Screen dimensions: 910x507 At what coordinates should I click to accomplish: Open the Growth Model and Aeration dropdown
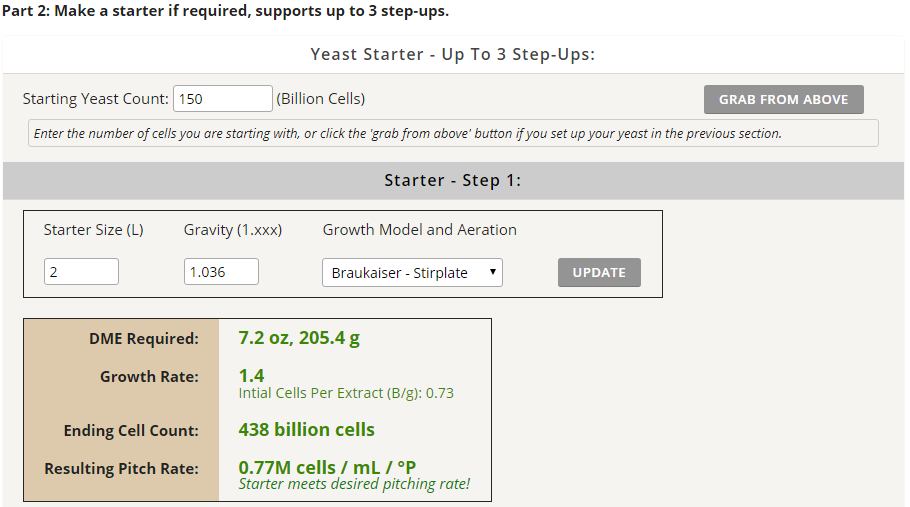(412, 272)
